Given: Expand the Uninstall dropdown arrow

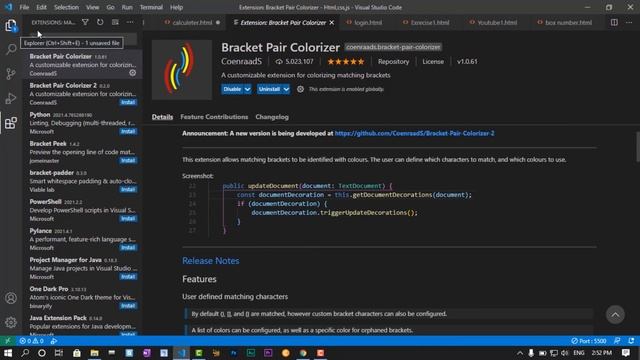Looking at the screenshot, I should 286,89.
